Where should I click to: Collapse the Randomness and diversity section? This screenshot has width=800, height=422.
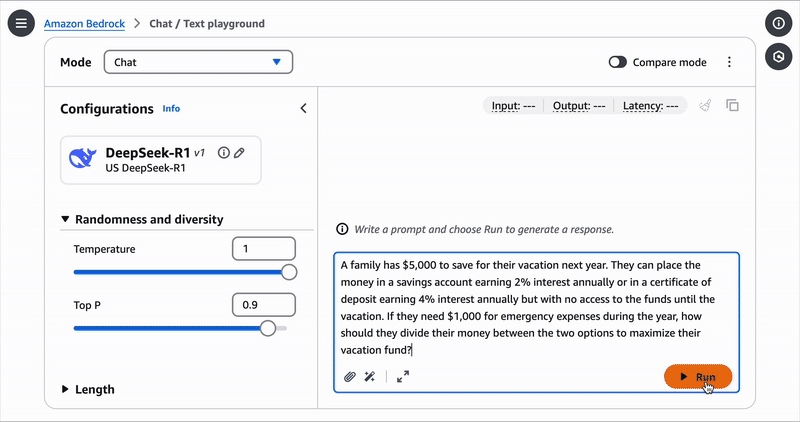coord(66,219)
